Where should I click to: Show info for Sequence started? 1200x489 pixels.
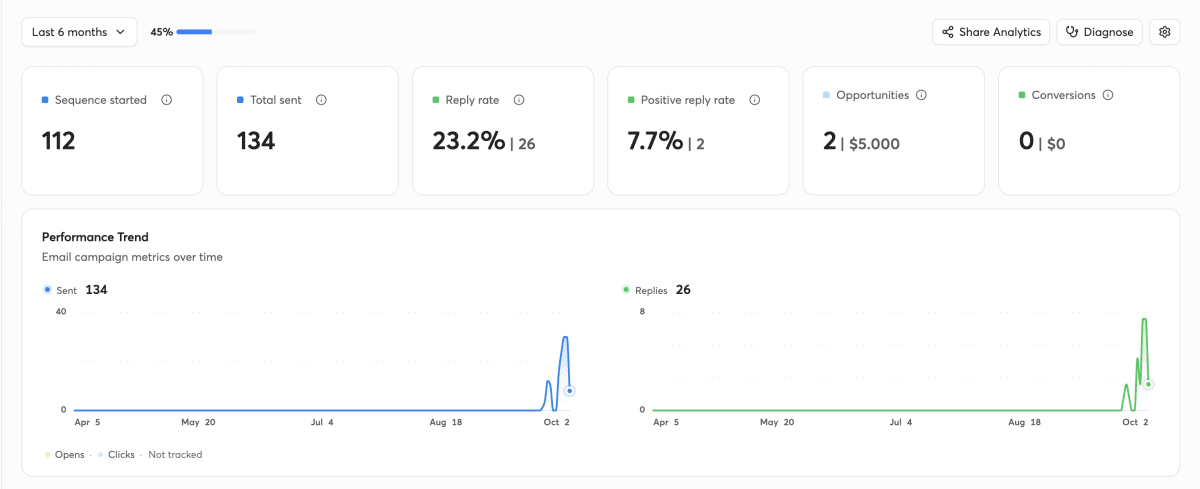[x=166, y=100]
